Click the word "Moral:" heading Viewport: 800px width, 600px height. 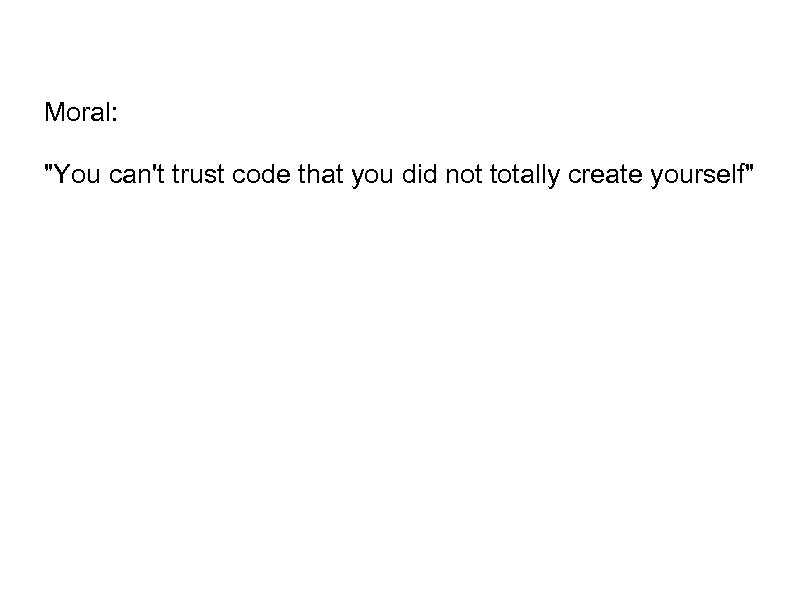point(81,113)
